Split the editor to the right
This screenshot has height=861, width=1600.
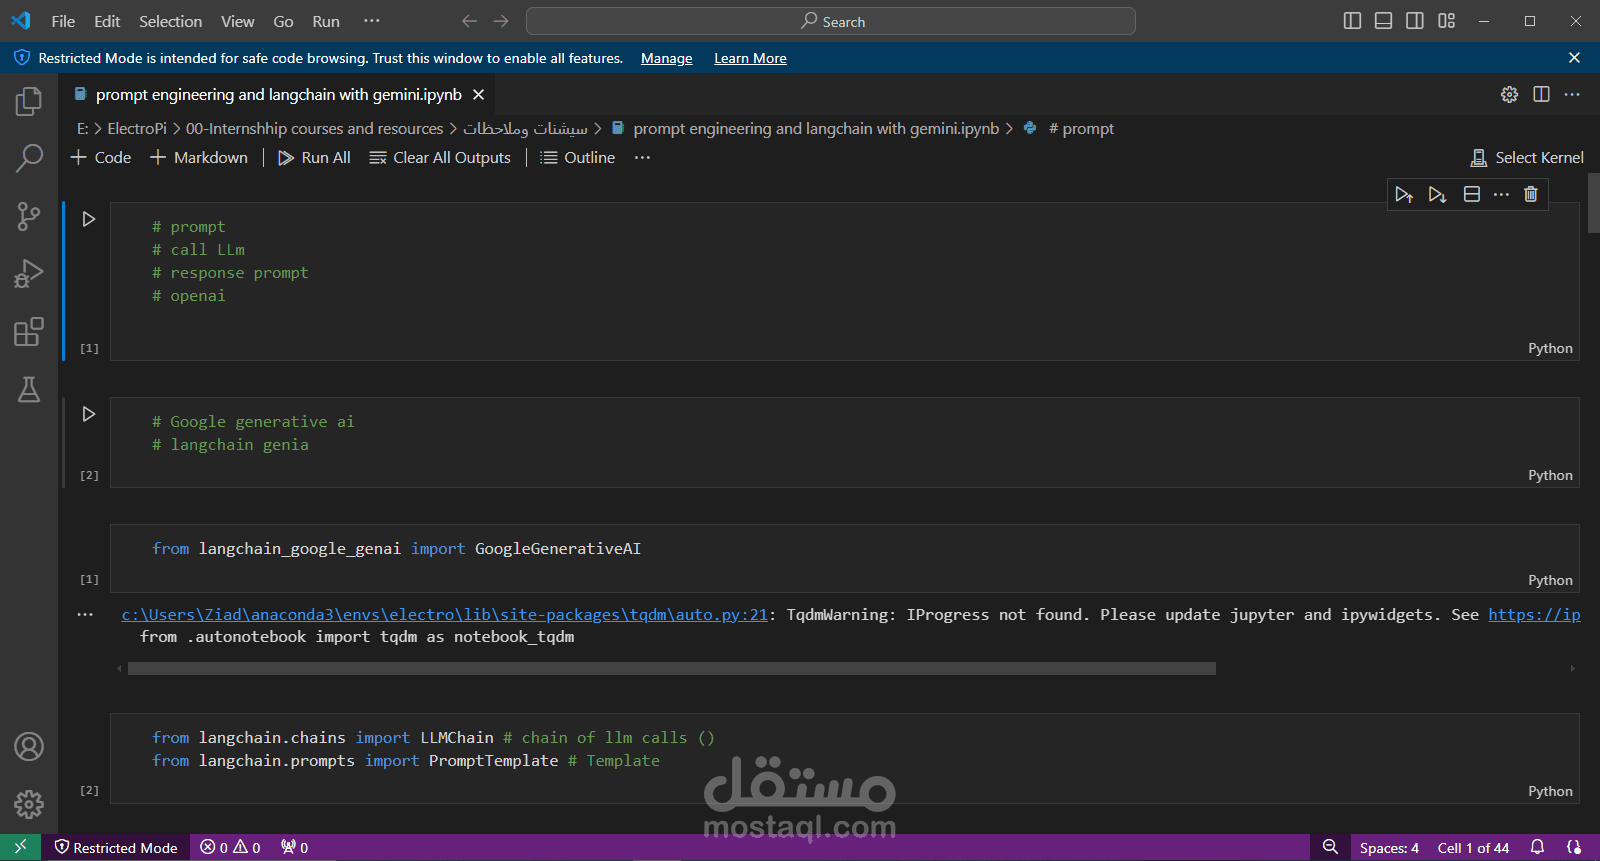(x=1541, y=94)
